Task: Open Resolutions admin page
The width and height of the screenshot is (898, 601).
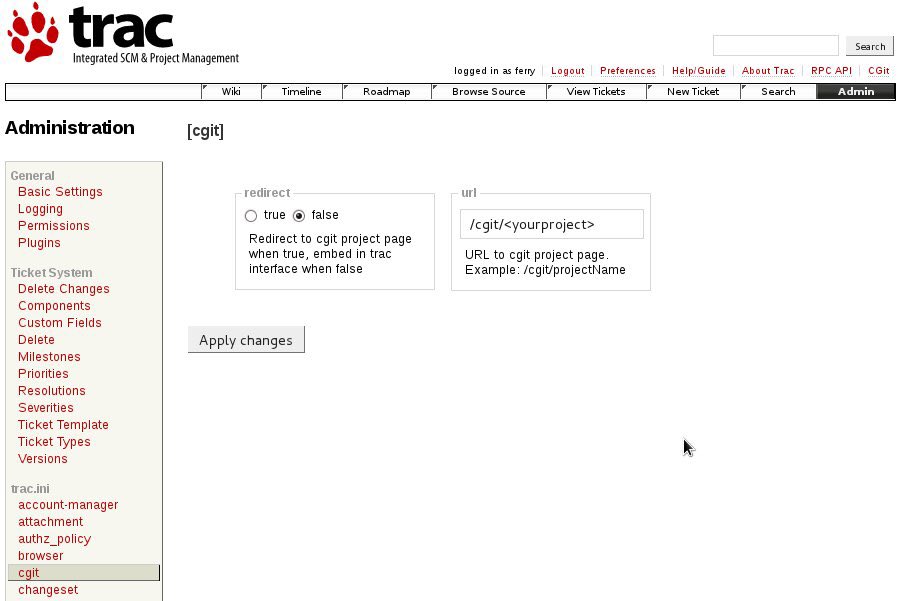Action: (x=52, y=391)
